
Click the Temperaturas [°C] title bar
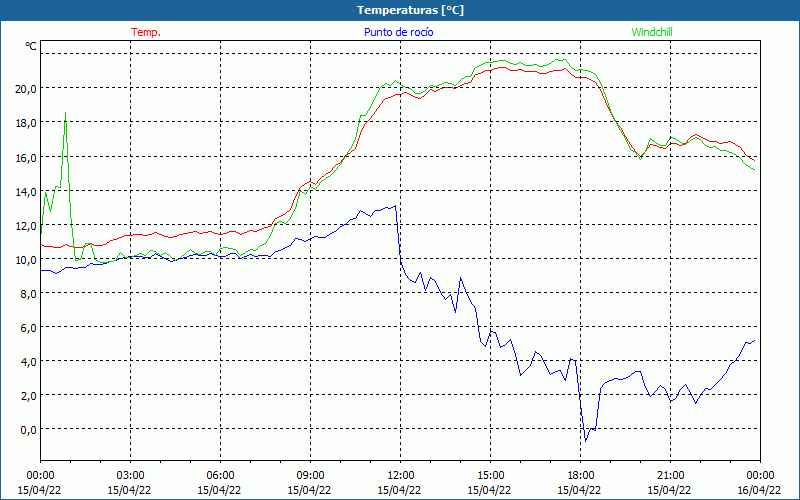pos(400,10)
